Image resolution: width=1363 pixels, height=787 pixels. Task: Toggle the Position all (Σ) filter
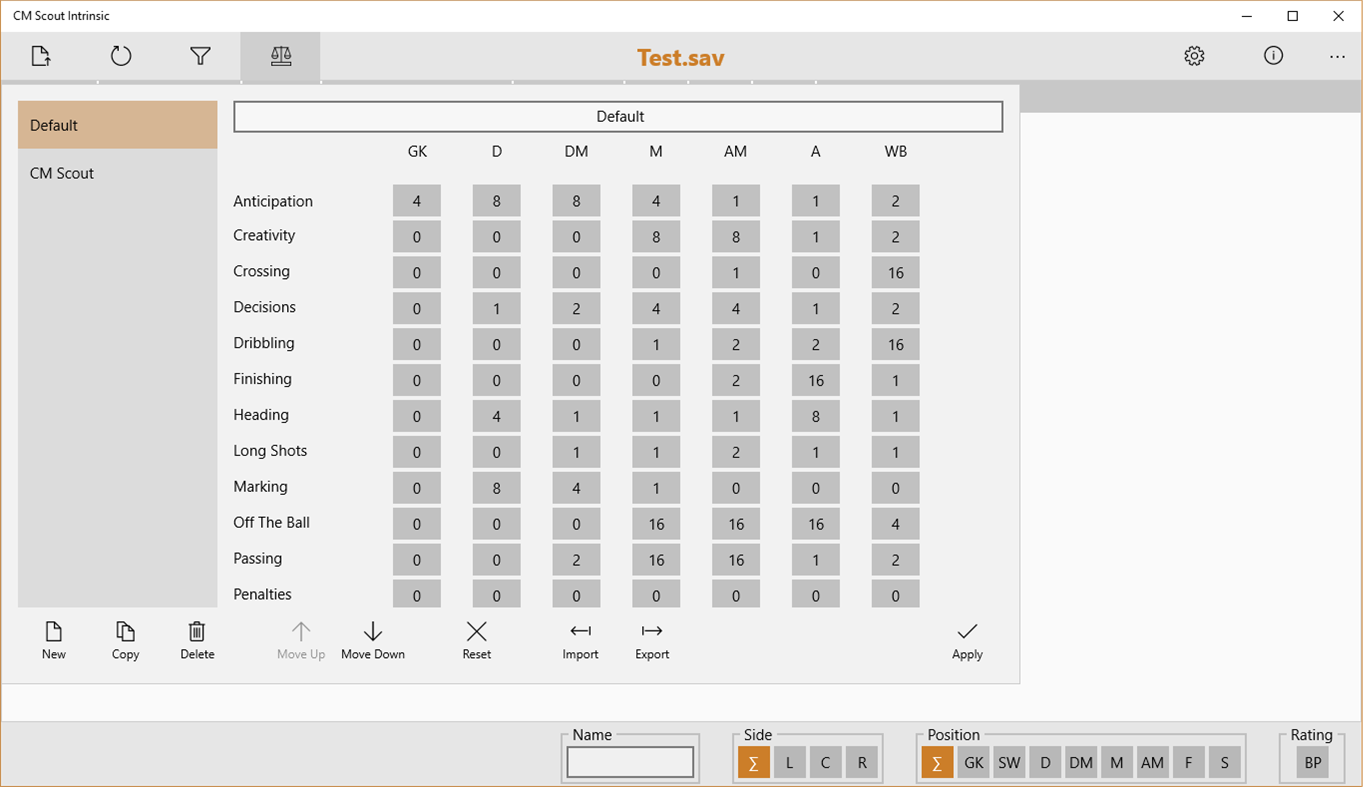point(937,763)
